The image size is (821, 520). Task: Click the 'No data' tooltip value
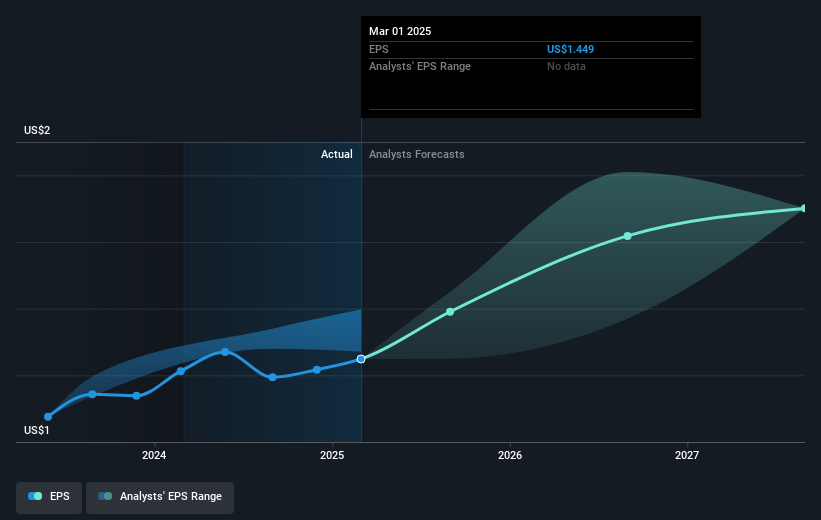point(566,67)
